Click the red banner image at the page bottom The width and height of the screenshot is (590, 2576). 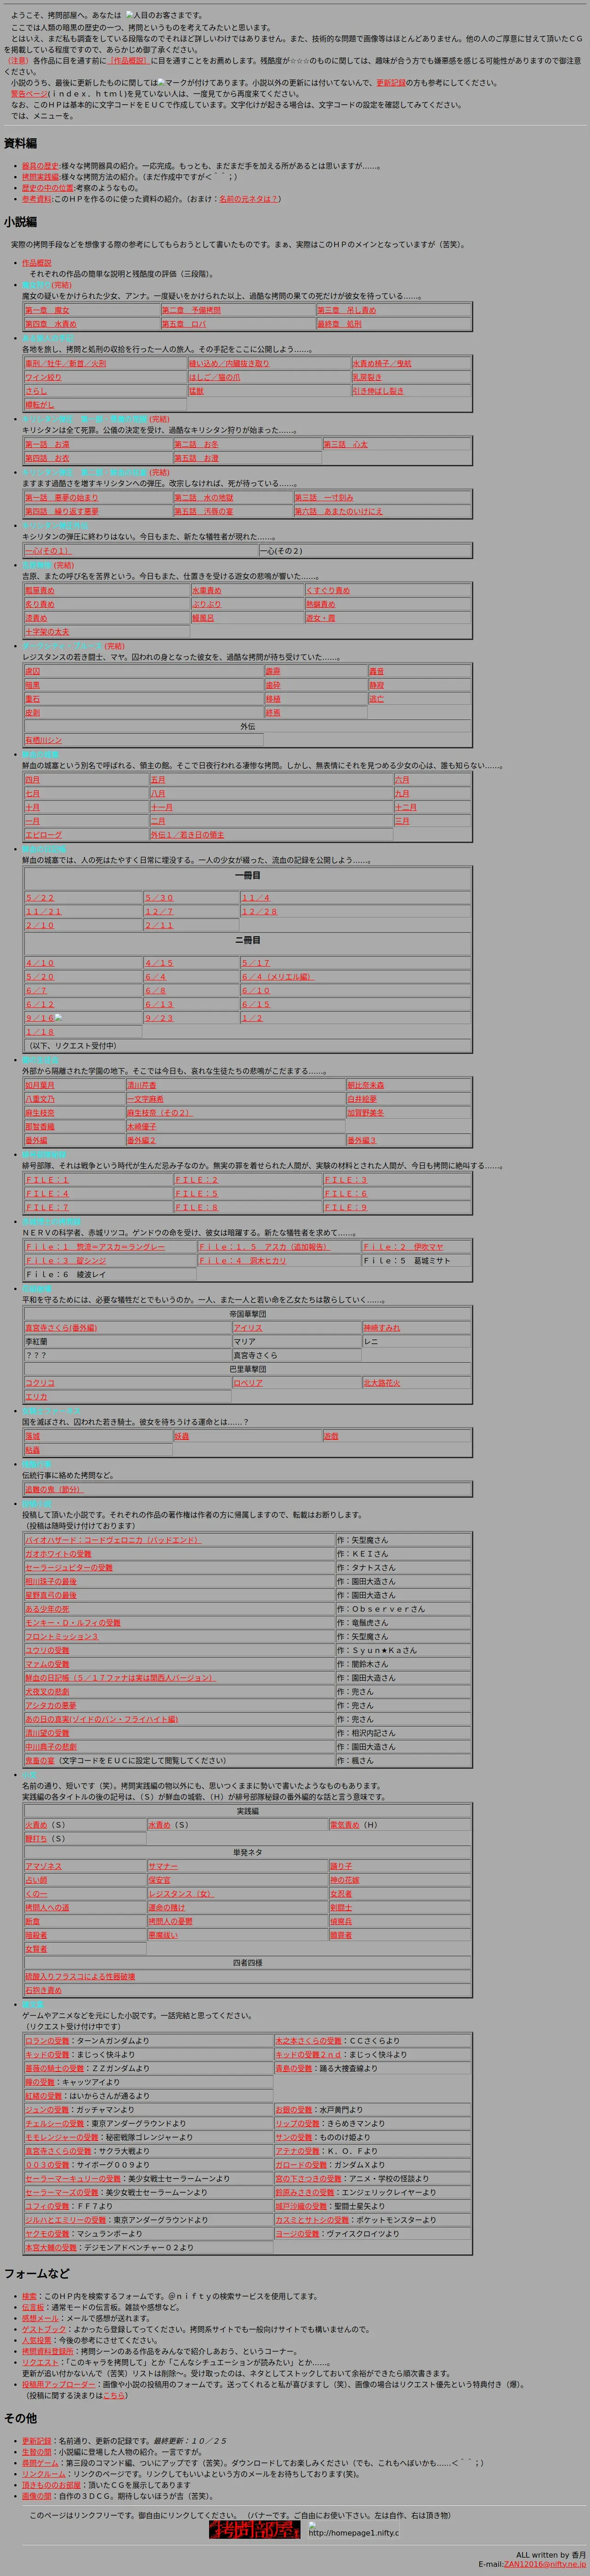pos(254,2529)
